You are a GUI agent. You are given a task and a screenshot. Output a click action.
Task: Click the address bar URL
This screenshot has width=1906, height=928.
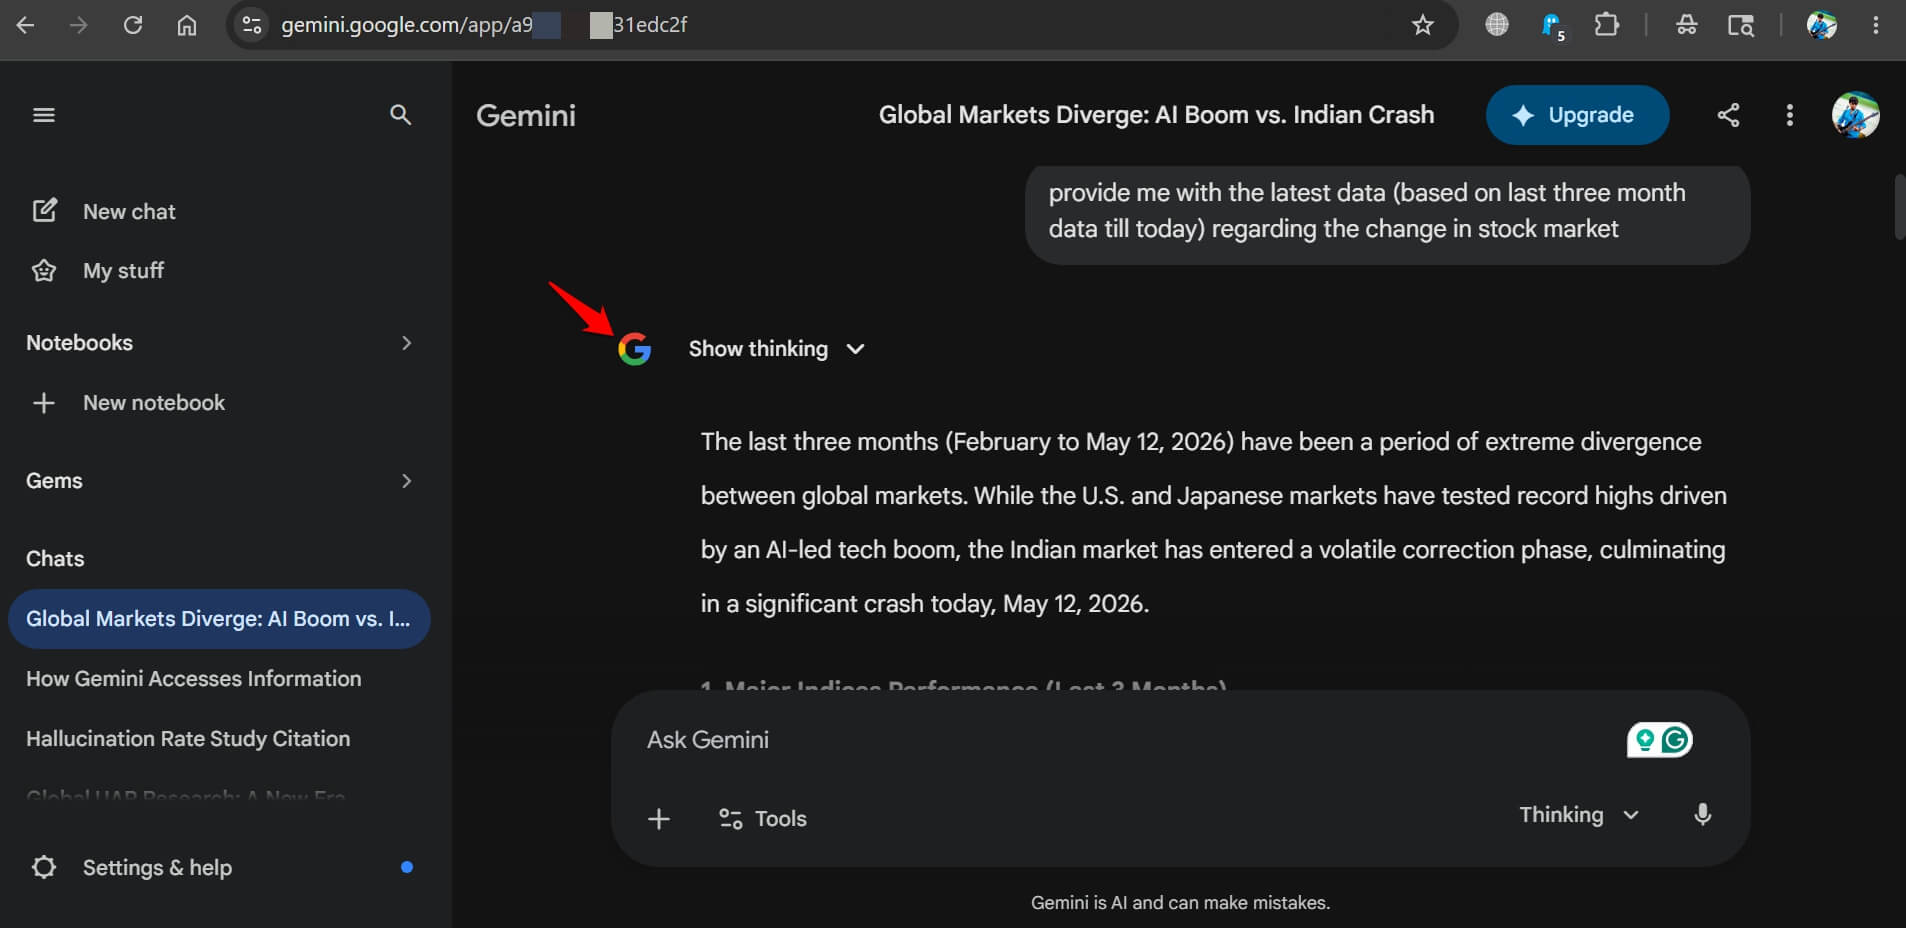click(484, 25)
